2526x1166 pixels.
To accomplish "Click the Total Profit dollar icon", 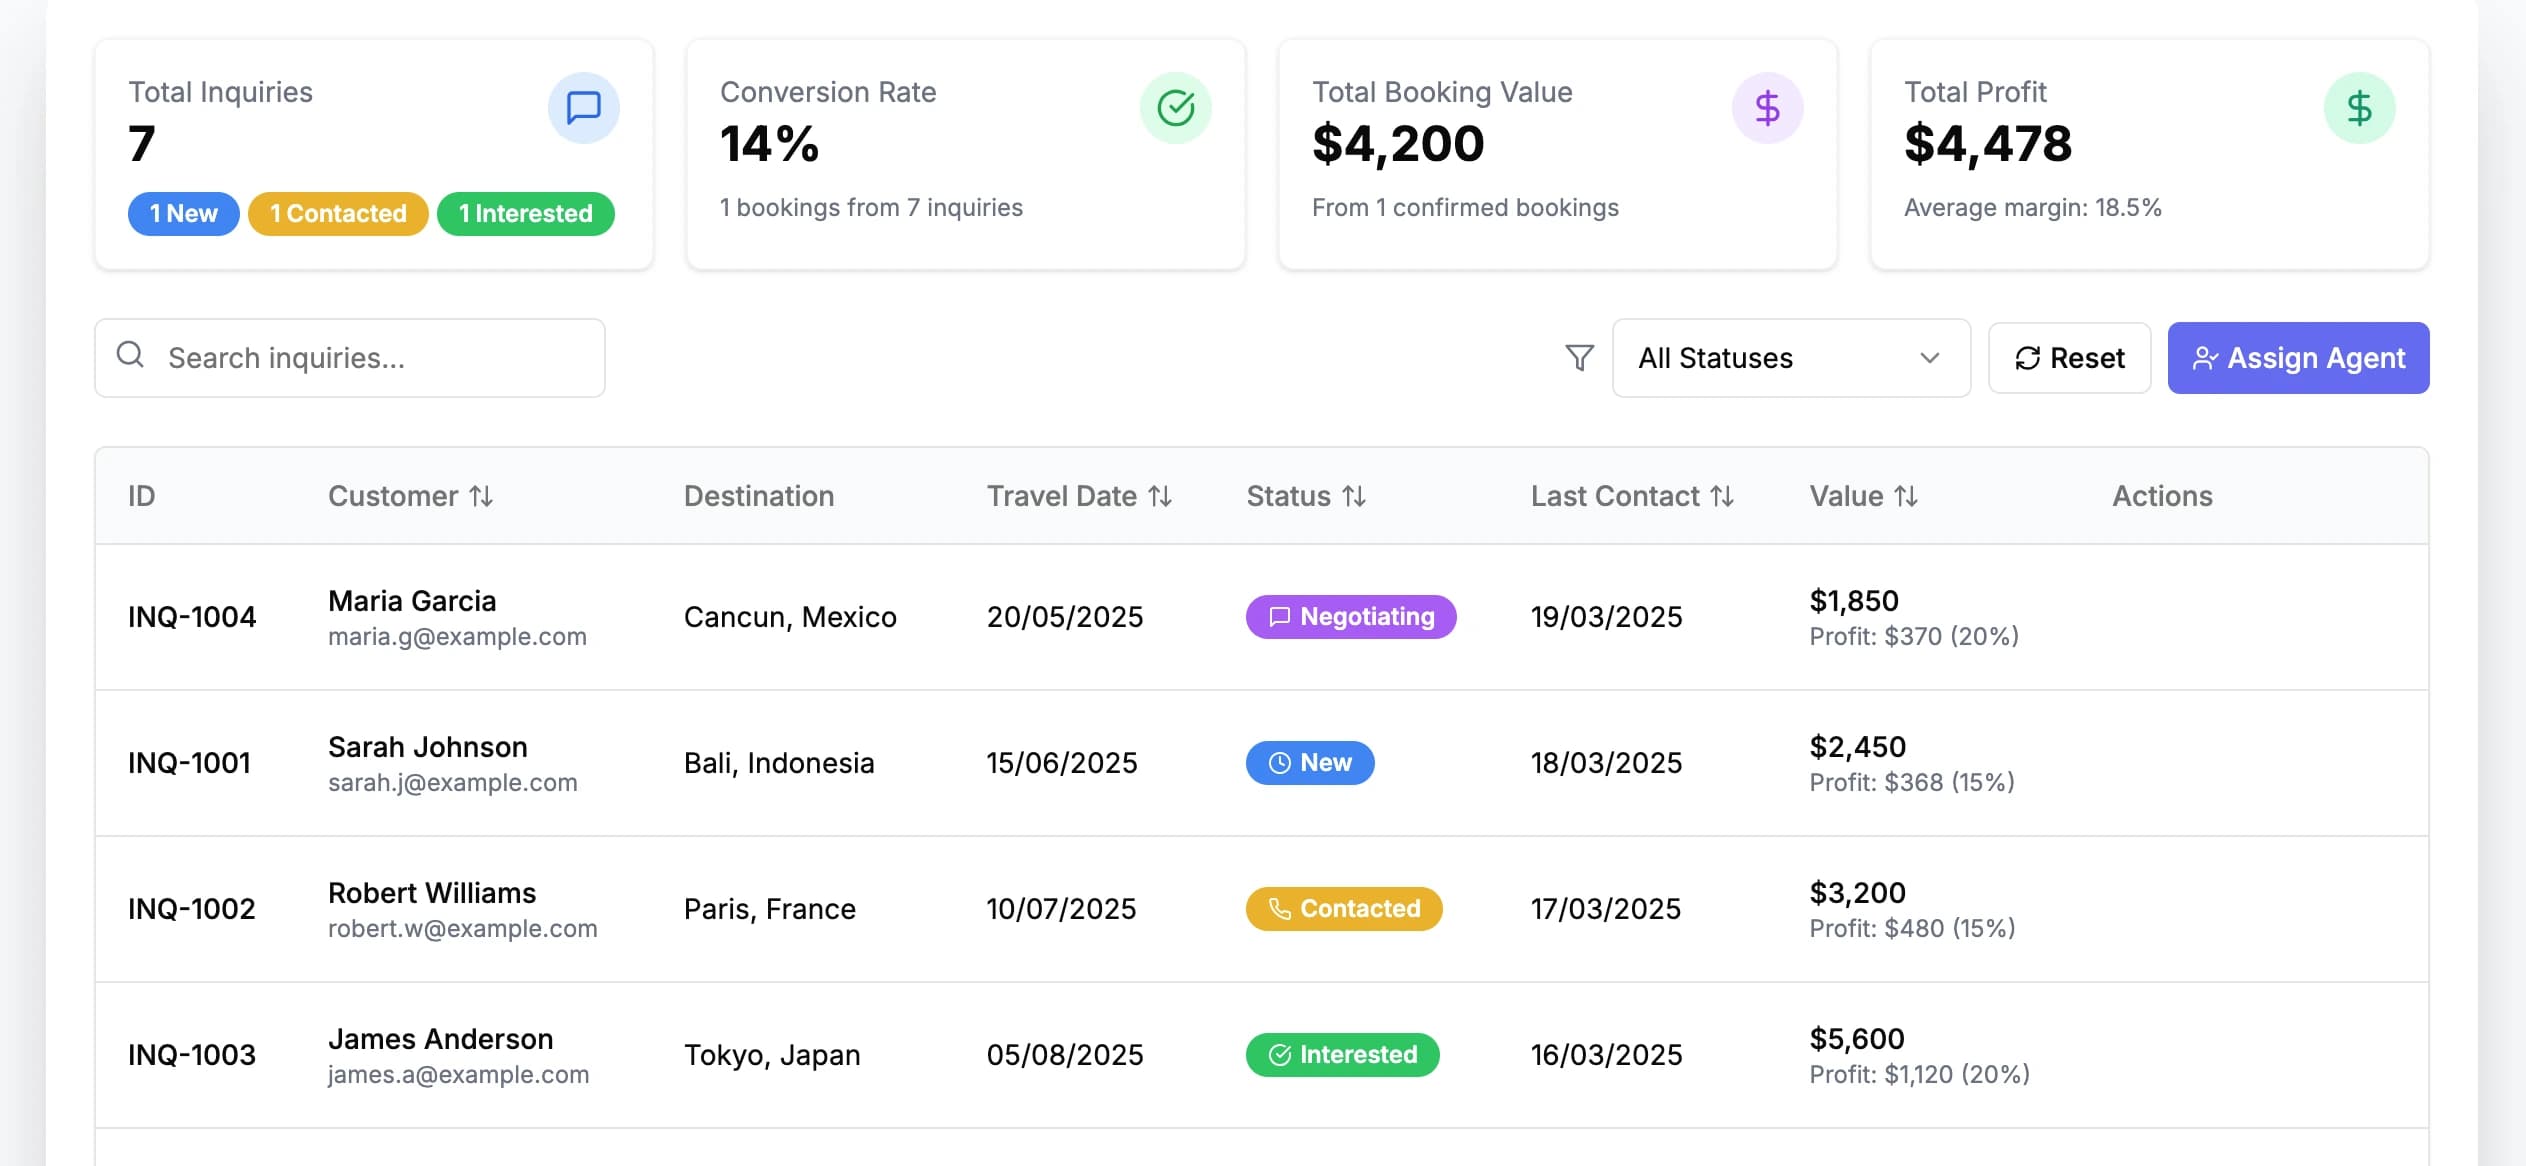I will click(x=2359, y=107).
